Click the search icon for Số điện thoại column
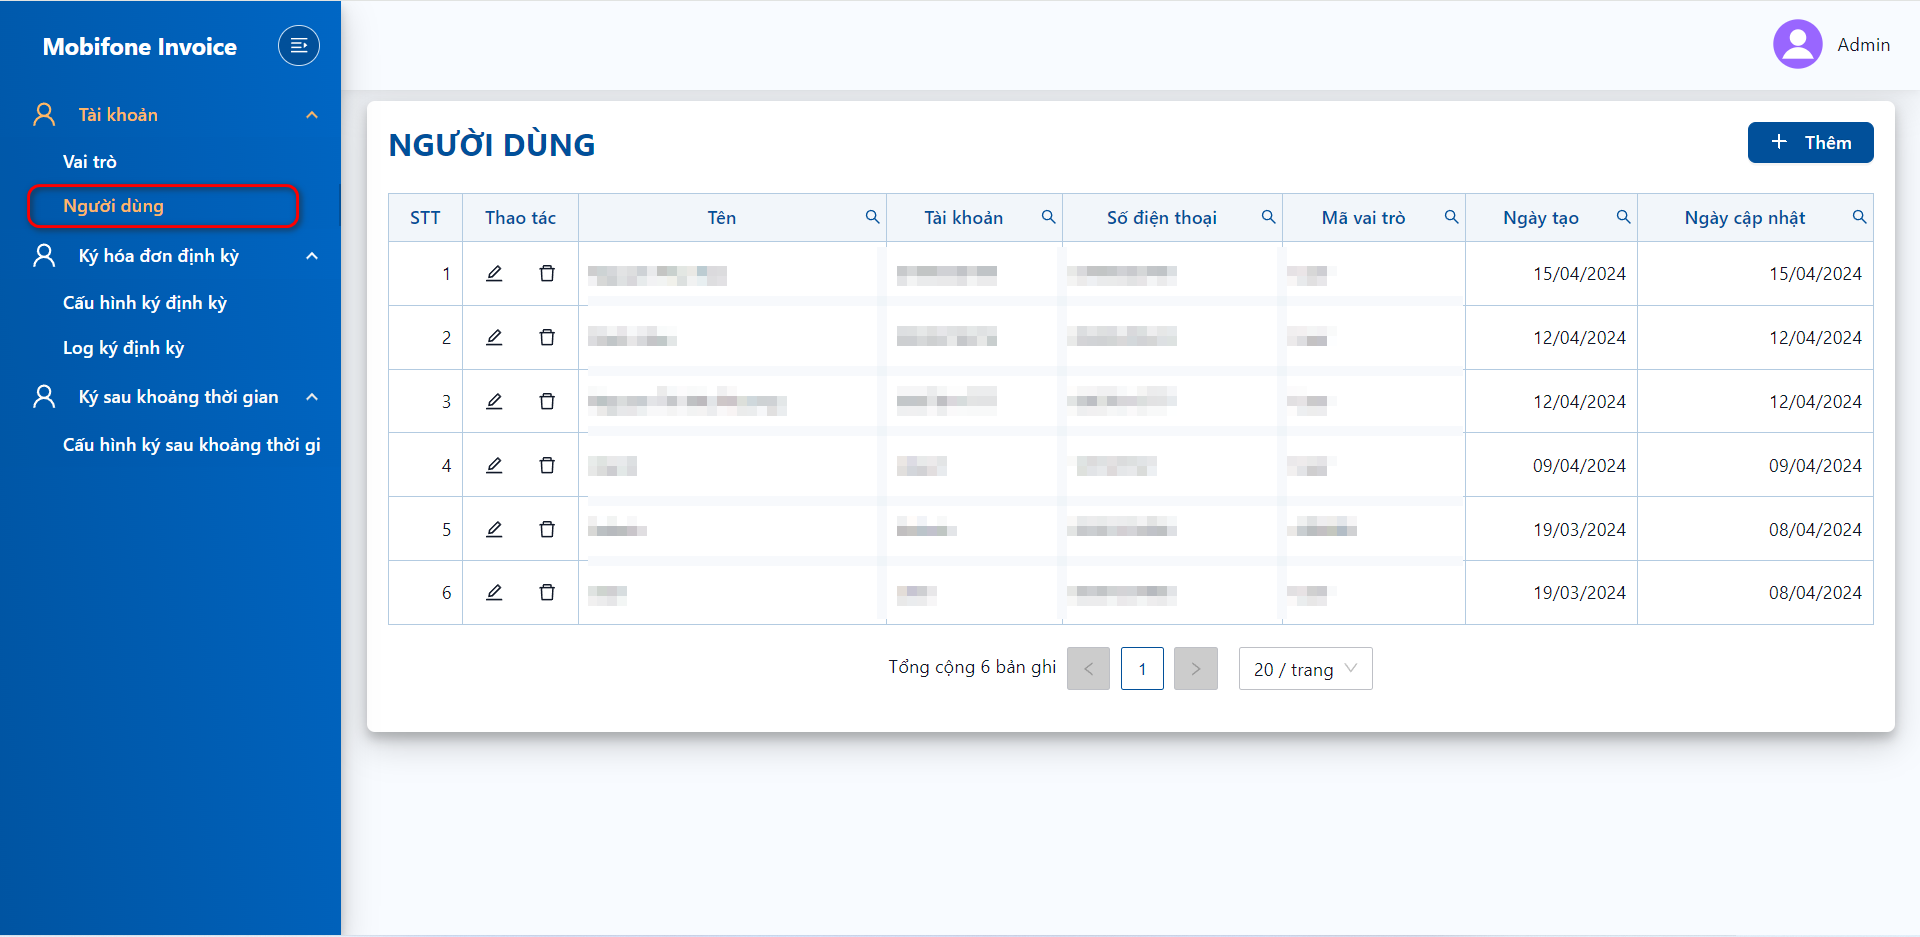 pyautogui.click(x=1268, y=217)
